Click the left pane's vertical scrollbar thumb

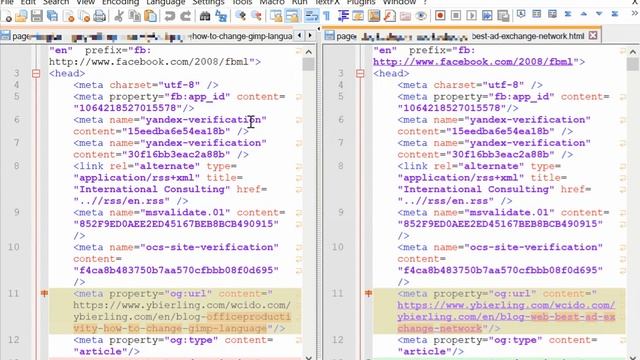[309, 64]
